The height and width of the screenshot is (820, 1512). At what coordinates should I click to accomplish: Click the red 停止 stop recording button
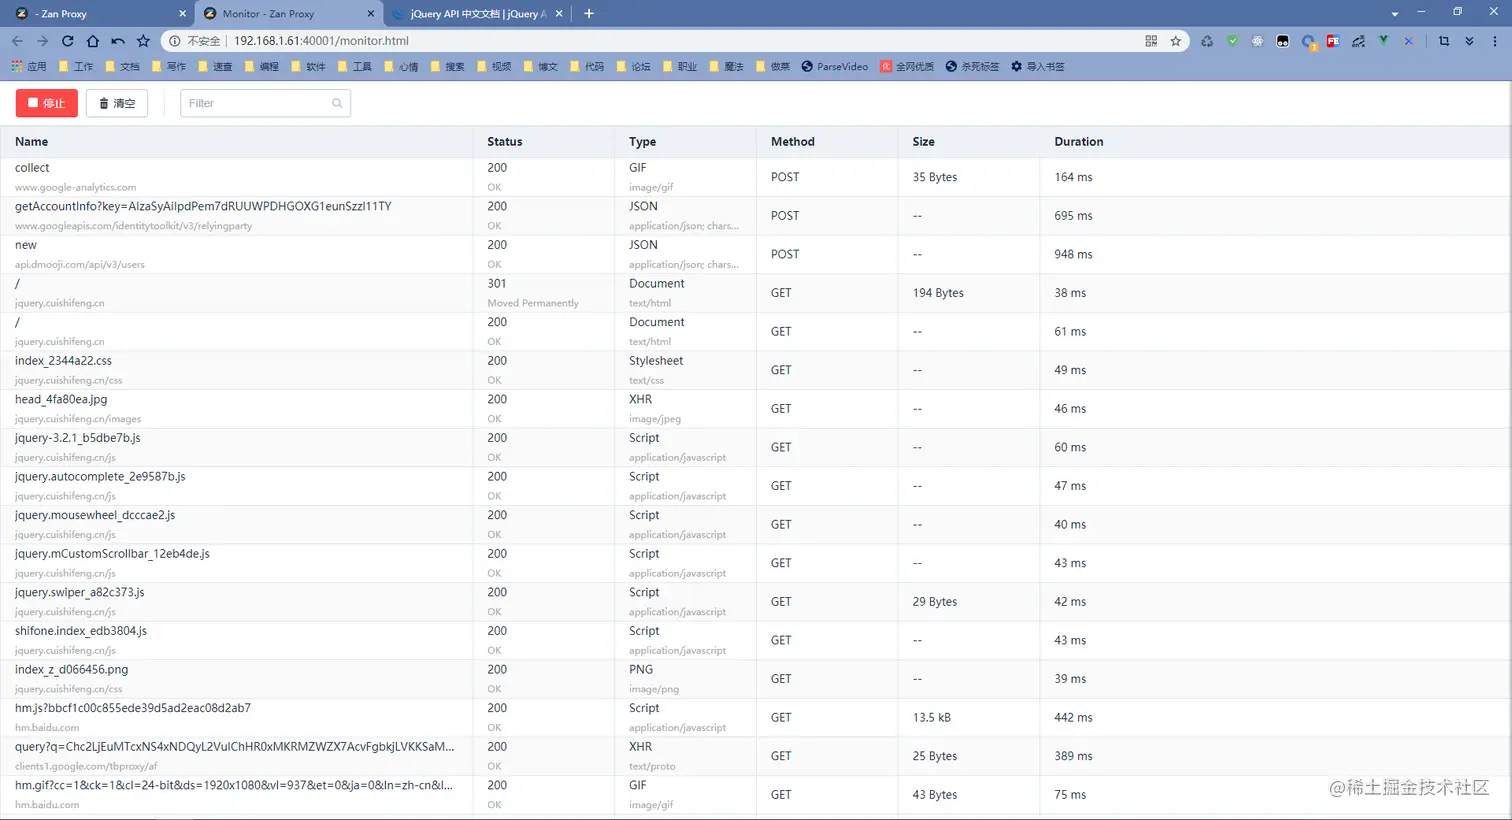point(47,103)
